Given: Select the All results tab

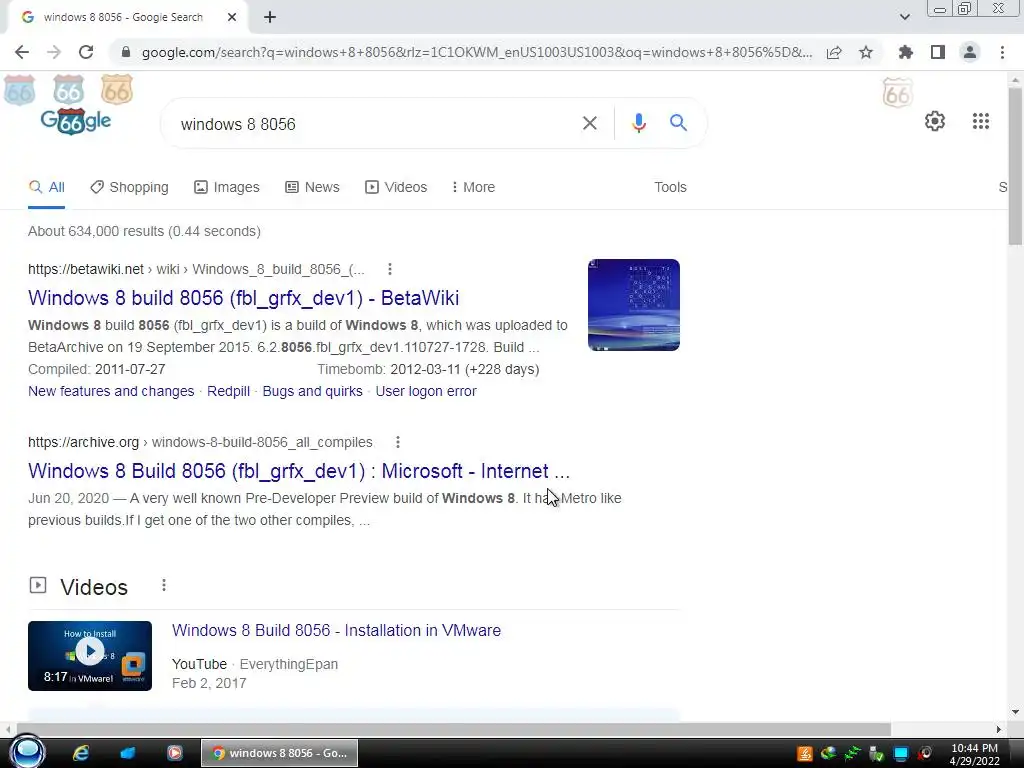Looking at the screenshot, I should tap(46, 187).
